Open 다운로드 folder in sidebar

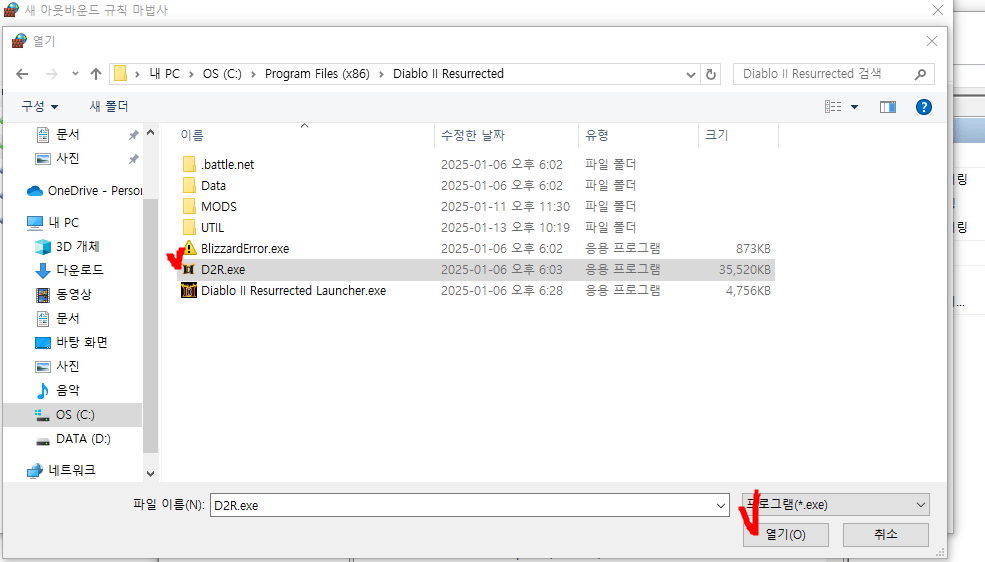click(x=69, y=270)
